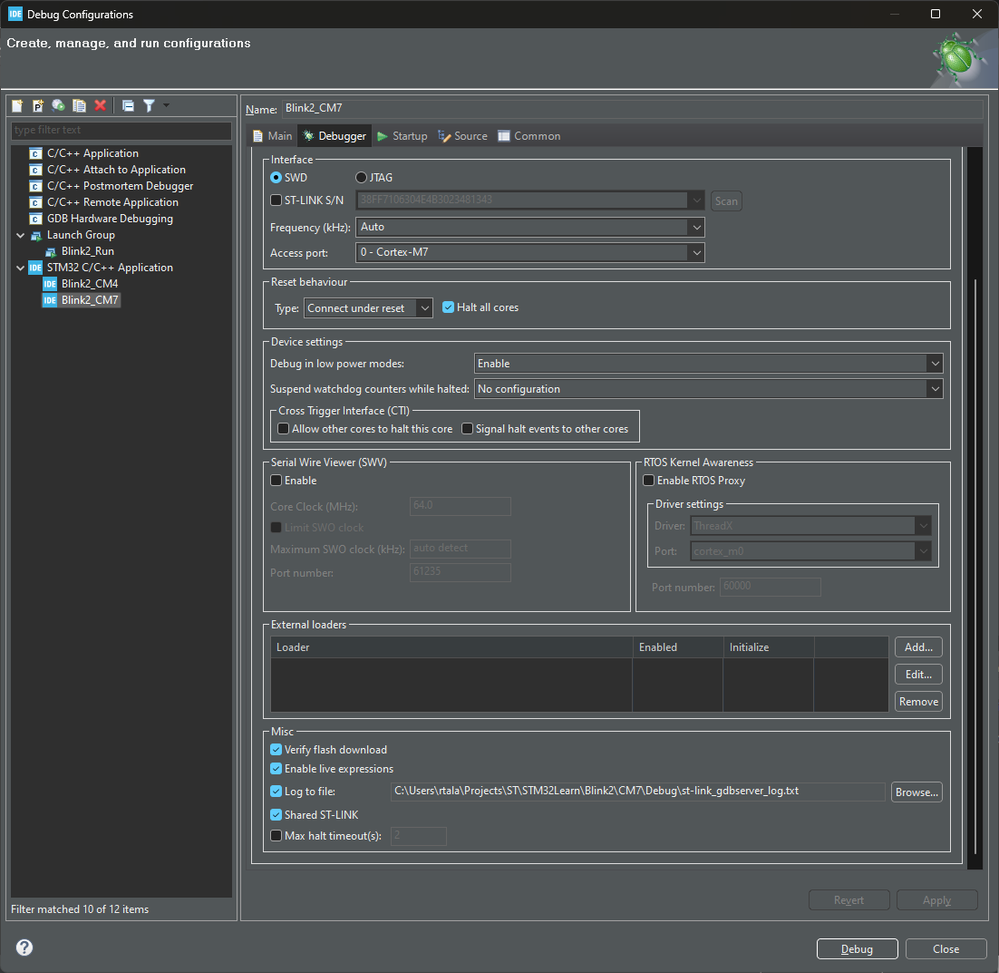Enable the Serial Wire Viewer checkbox
Image resolution: width=999 pixels, height=973 pixels.
pos(277,481)
